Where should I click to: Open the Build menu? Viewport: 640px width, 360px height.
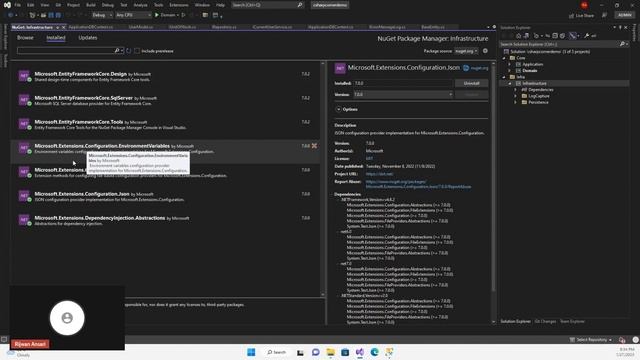point(91,5)
